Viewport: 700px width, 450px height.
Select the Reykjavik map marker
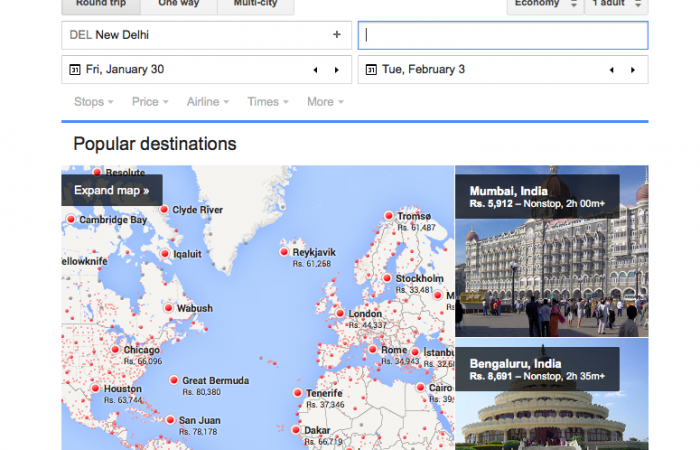coord(284,252)
